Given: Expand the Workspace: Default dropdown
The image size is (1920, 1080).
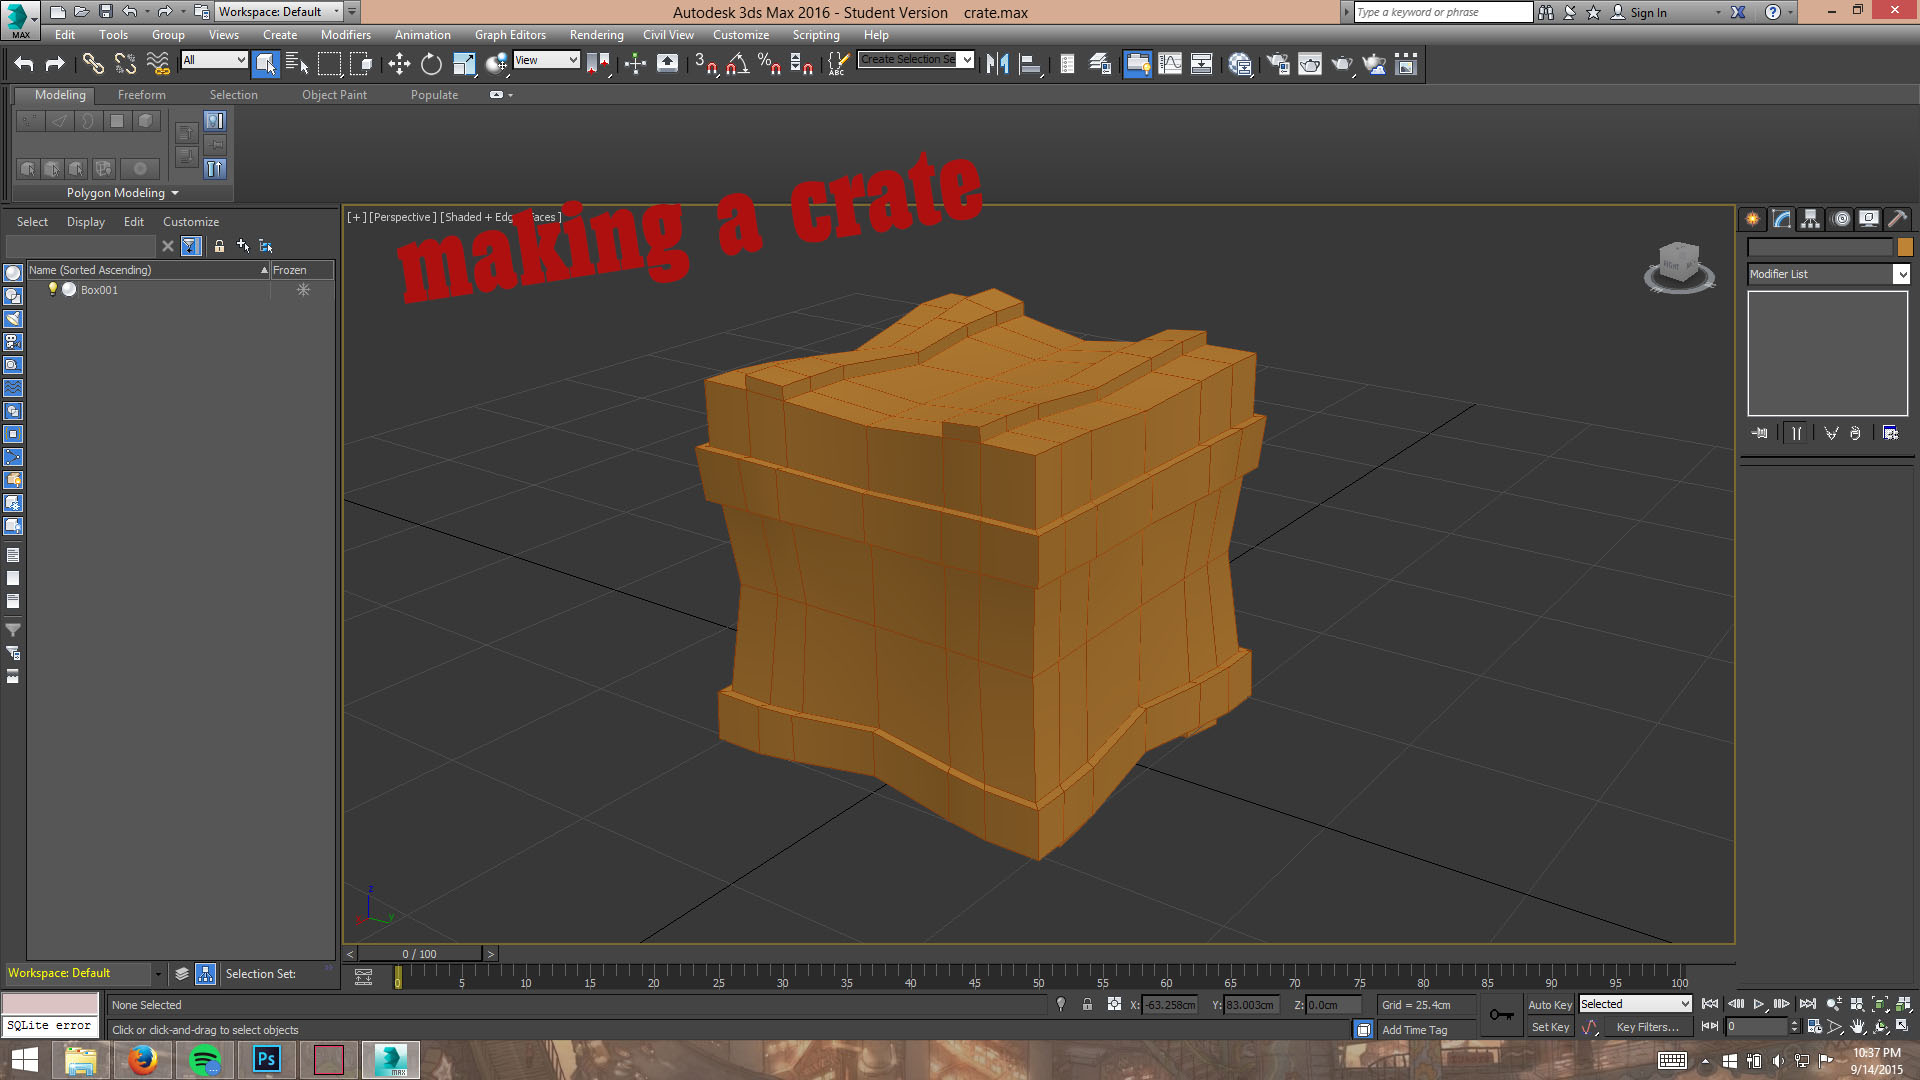Looking at the screenshot, I should pyautogui.click(x=337, y=12).
